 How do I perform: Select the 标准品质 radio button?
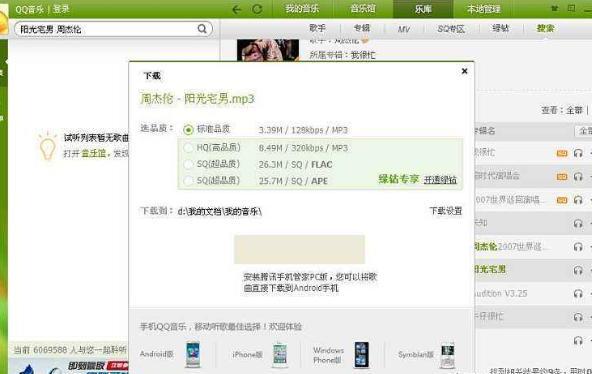tap(188, 130)
